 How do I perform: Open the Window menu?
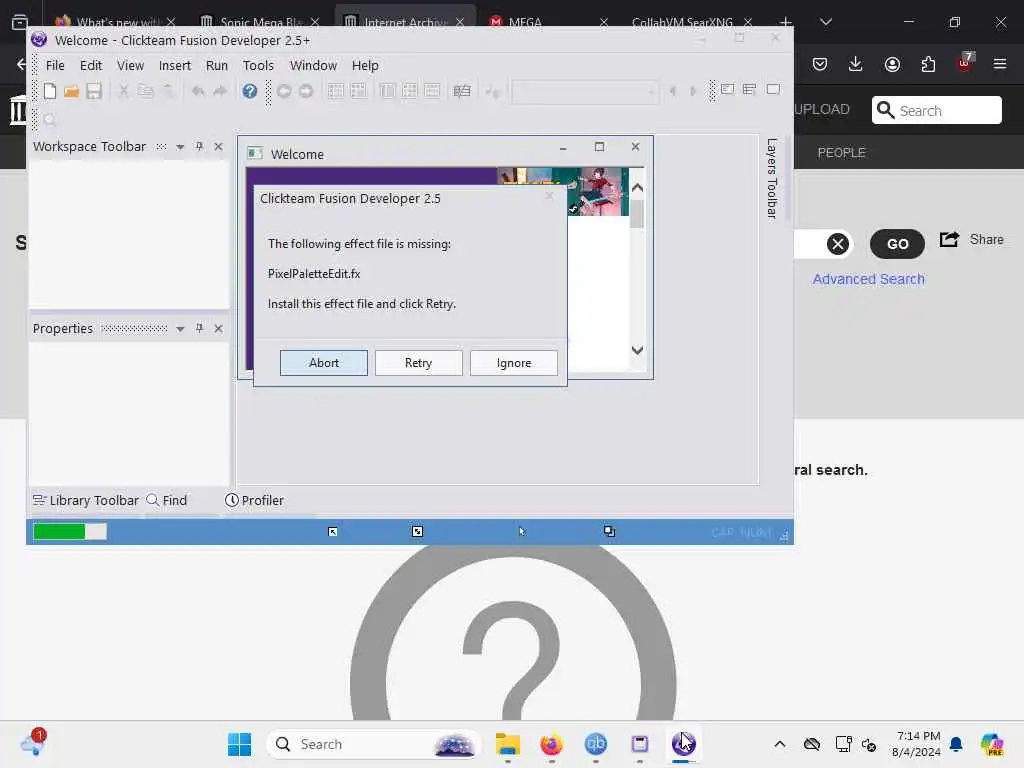pos(313,65)
